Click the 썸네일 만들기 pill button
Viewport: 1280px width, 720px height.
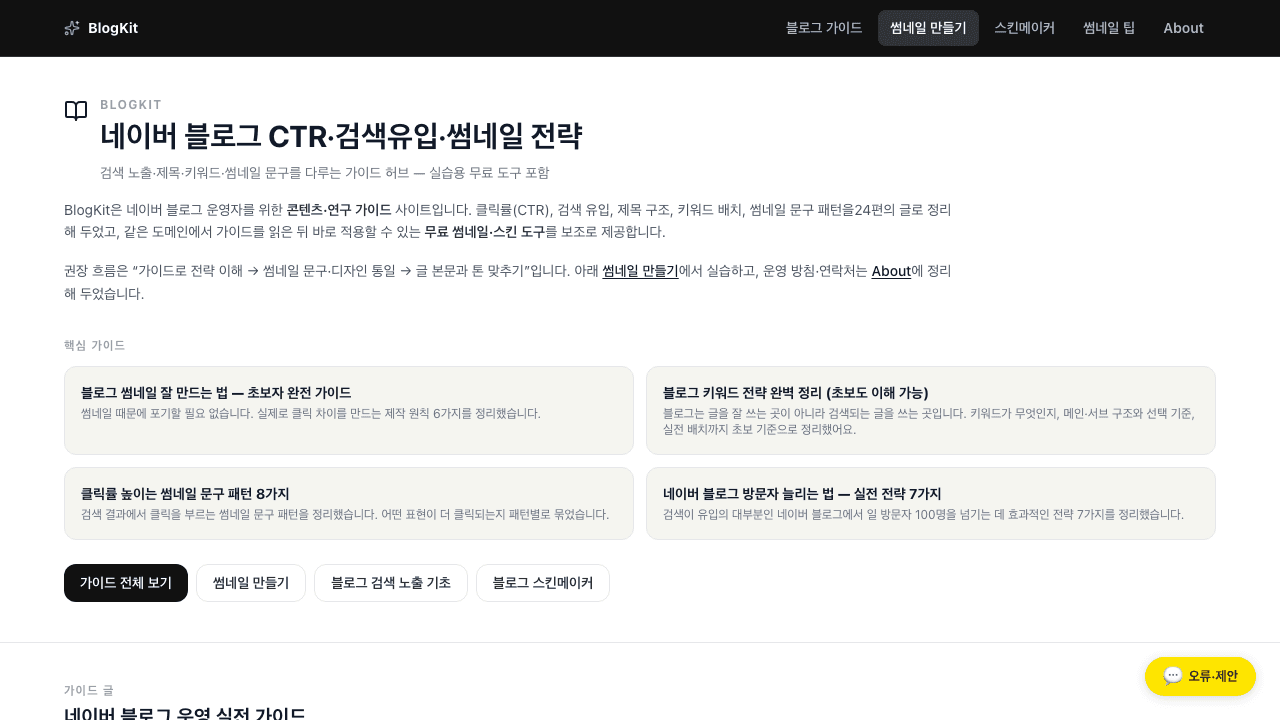click(251, 583)
